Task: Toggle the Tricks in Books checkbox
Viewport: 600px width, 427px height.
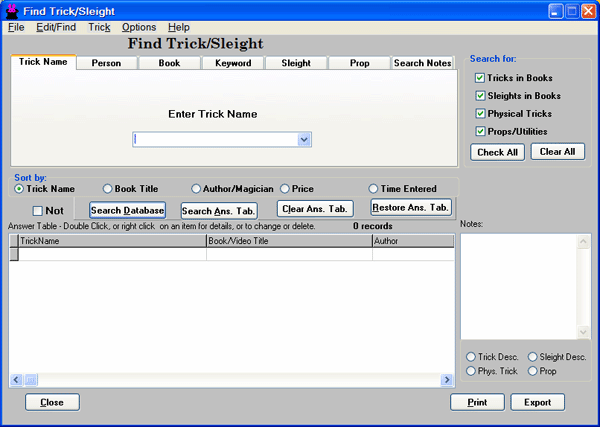Action: [480, 78]
